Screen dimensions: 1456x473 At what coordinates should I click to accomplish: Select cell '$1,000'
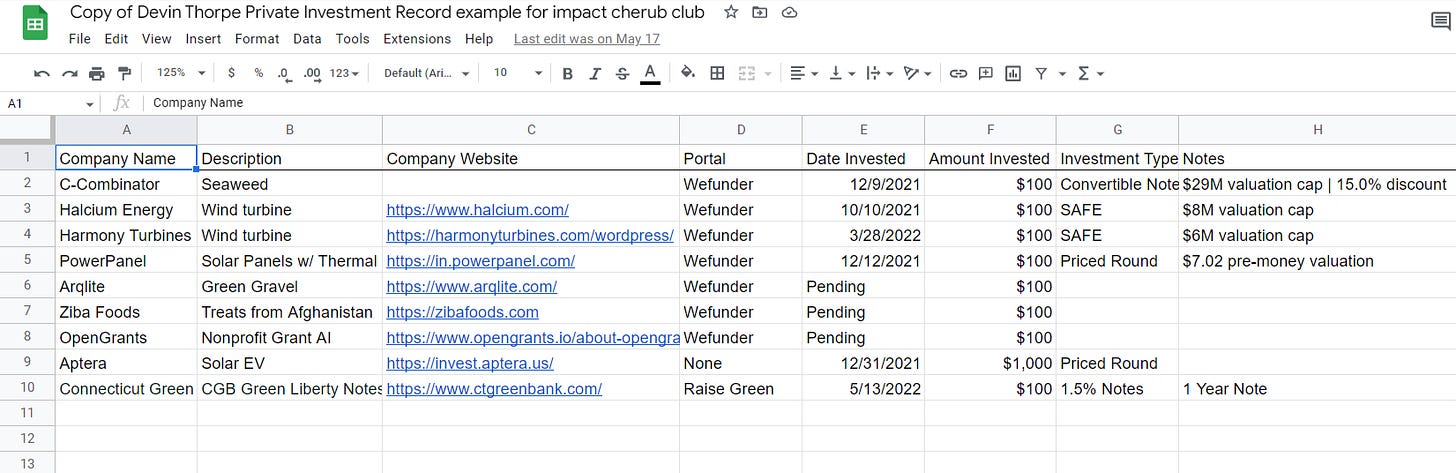pyautogui.click(x=990, y=363)
